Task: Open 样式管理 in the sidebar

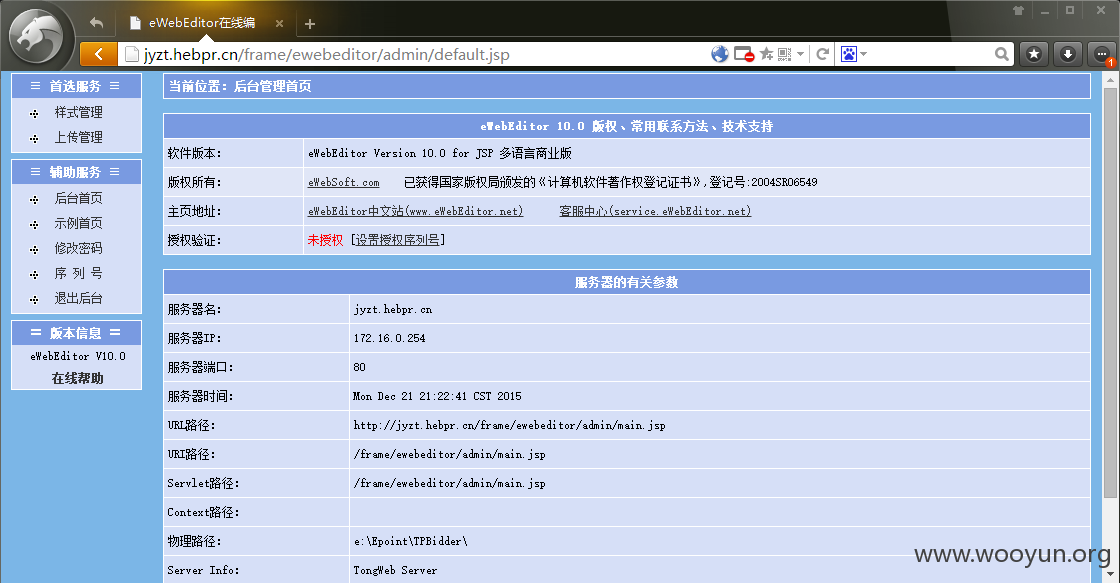Action: pyautogui.click(x=79, y=112)
